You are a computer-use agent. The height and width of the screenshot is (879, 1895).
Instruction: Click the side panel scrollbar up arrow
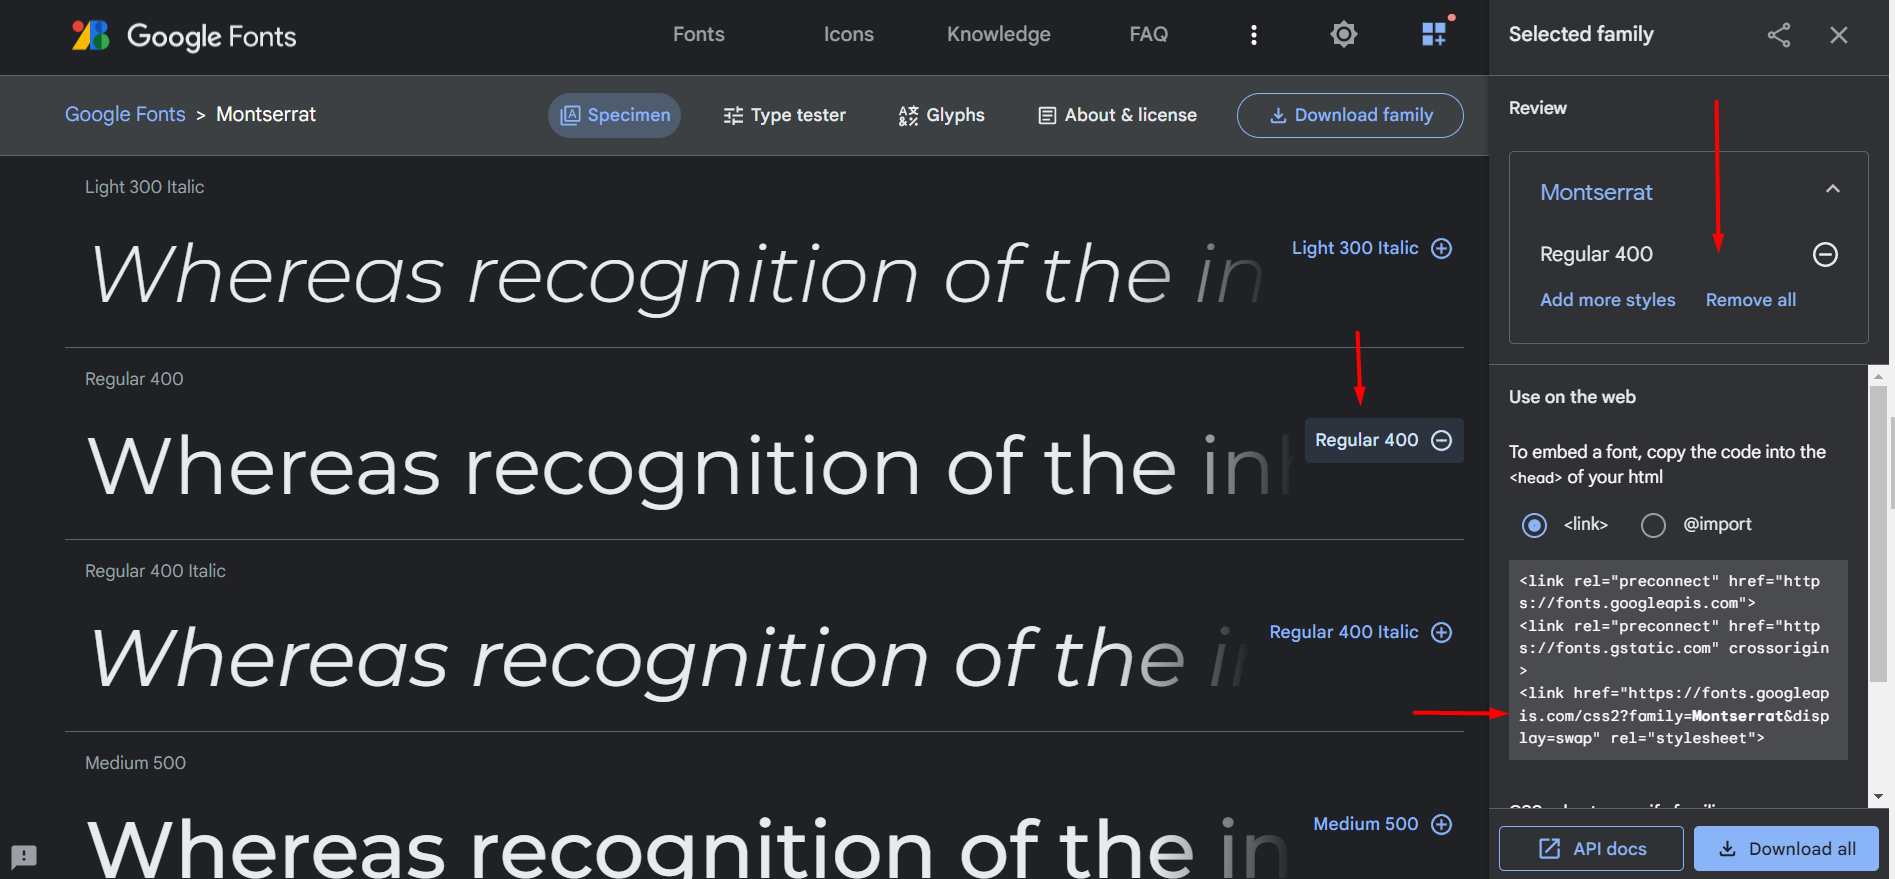click(1878, 376)
